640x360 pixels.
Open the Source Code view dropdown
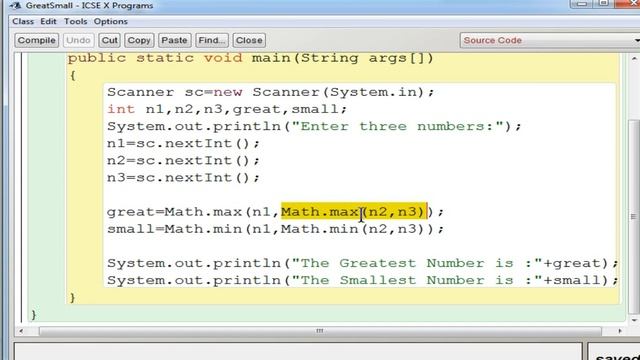[x=550, y=40]
